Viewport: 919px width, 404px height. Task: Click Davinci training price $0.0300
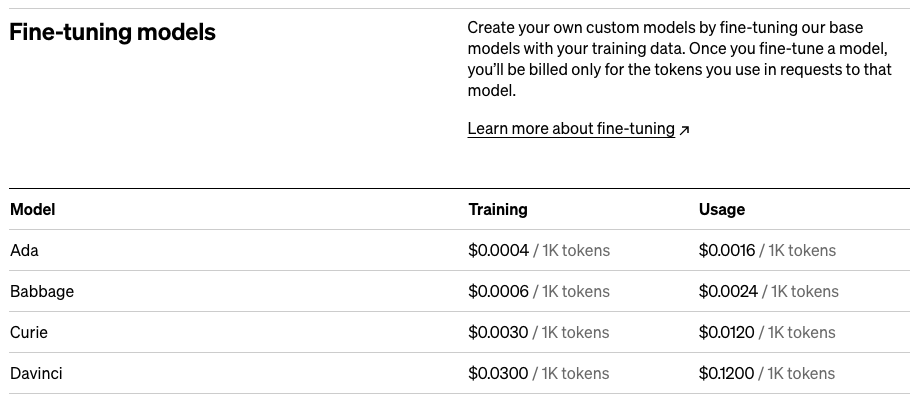coord(498,373)
